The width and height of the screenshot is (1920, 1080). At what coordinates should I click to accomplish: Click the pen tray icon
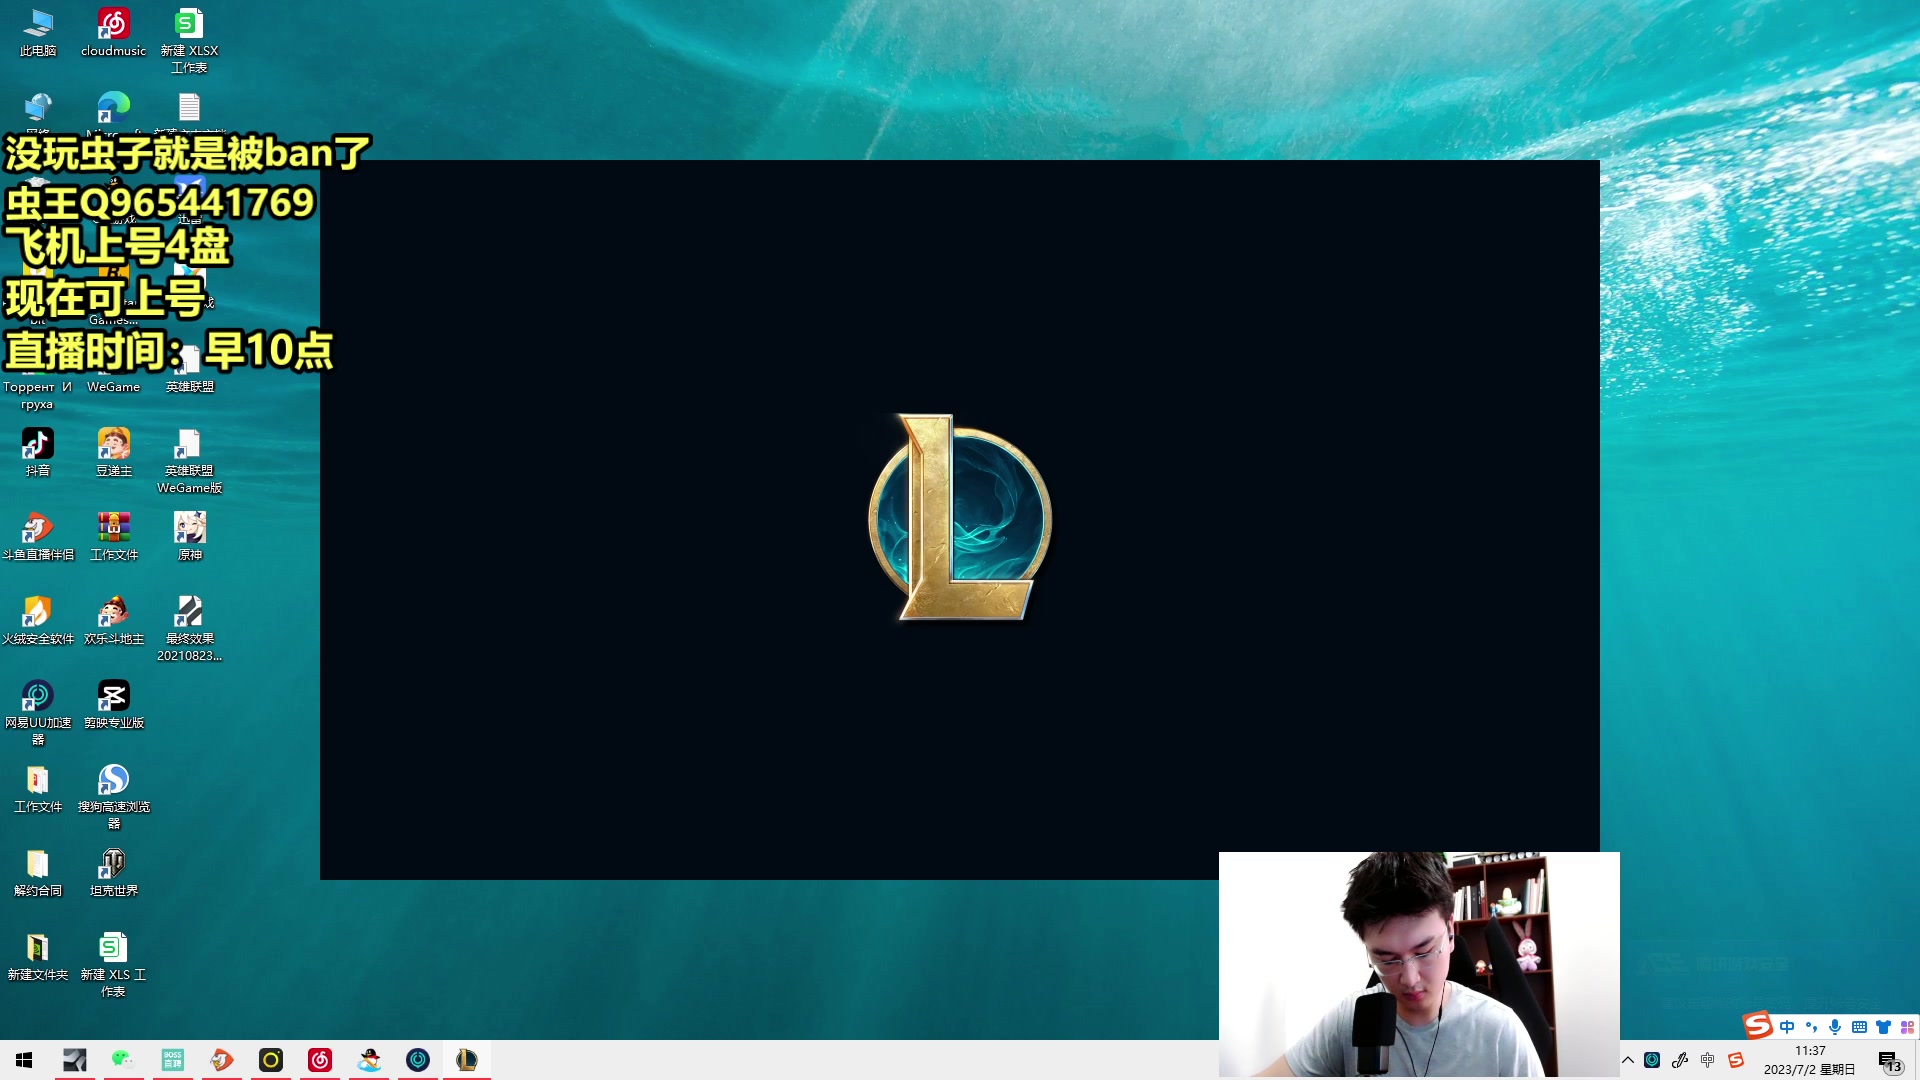click(x=1680, y=1060)
